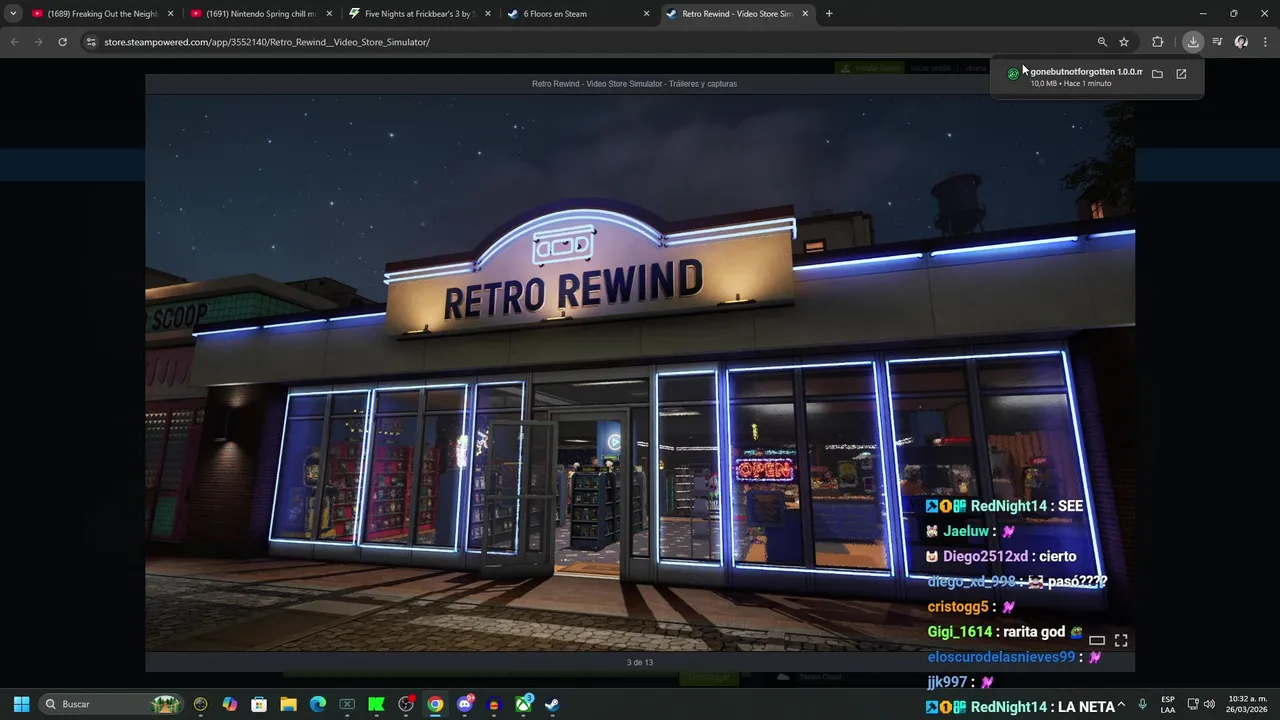Click Gigi_1614 'rarita god' chat message
Screen dimensions: 1280x720
click(x=1005, y=632)
